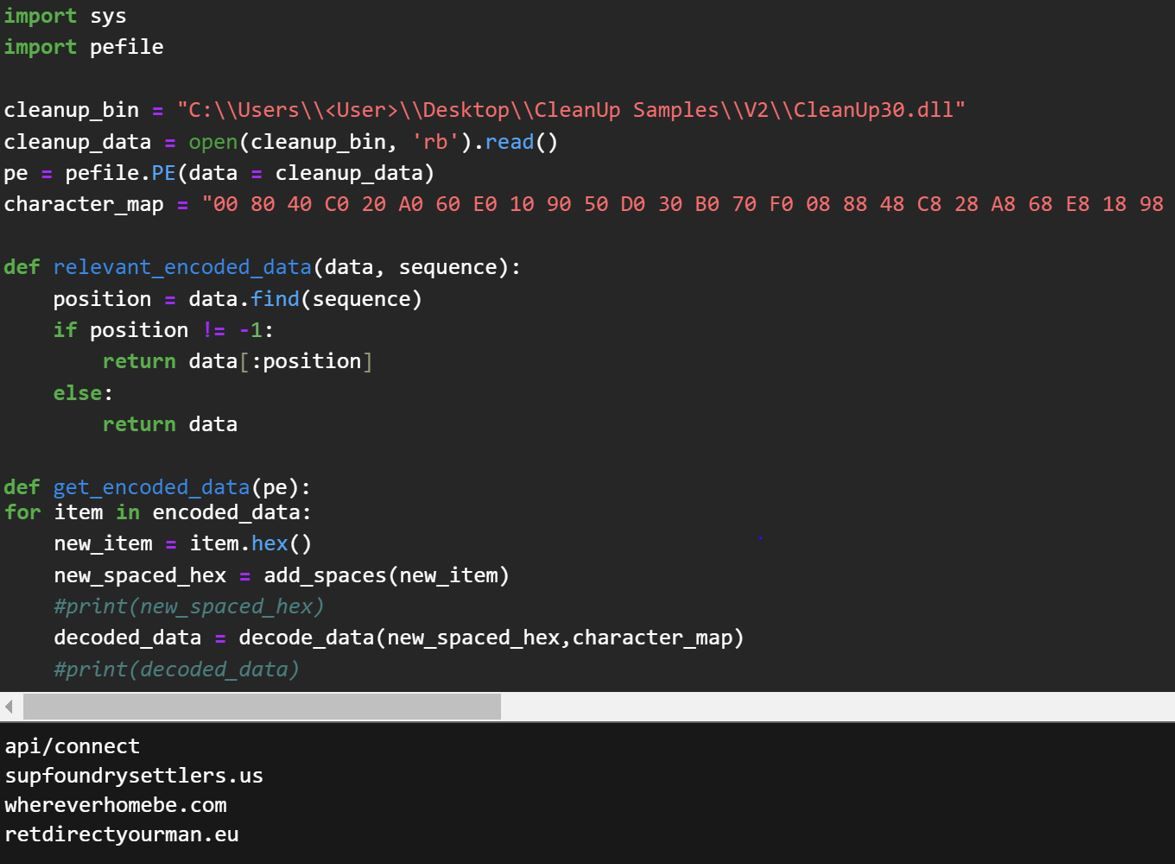Click the horizontal scrollbar thumb
This screenshot has height=864, width=1175.
261,707
